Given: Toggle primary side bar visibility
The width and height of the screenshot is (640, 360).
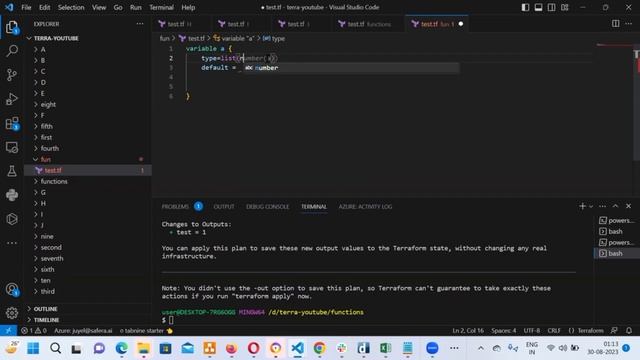Looking at the screenshot, I should pos(525,7).
